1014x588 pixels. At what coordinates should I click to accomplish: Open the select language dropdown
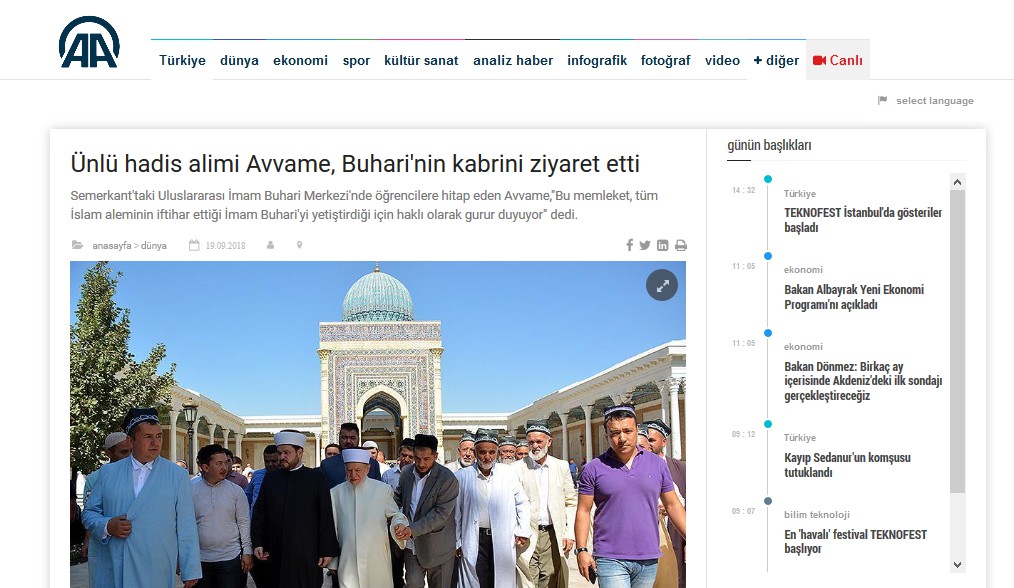[933, 101]
